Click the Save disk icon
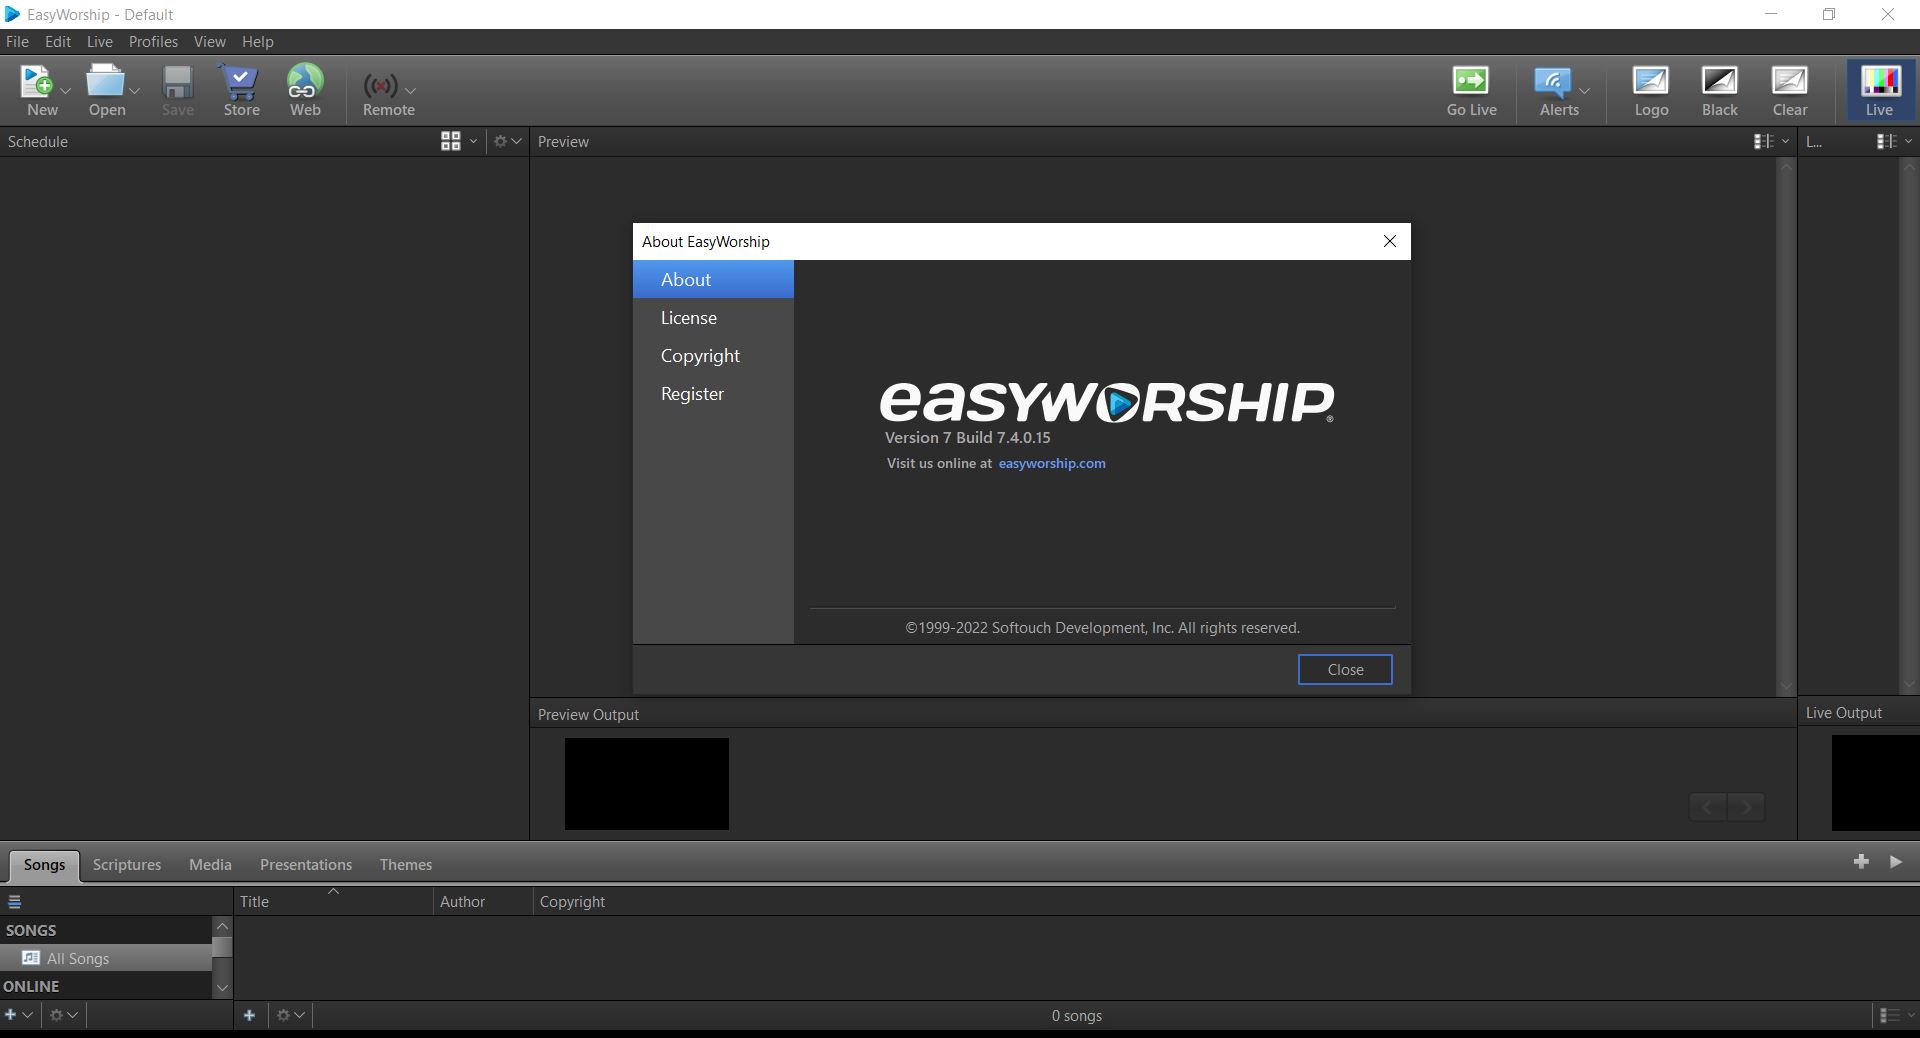The image size is (1920, 1038). (x=178, y=81)
